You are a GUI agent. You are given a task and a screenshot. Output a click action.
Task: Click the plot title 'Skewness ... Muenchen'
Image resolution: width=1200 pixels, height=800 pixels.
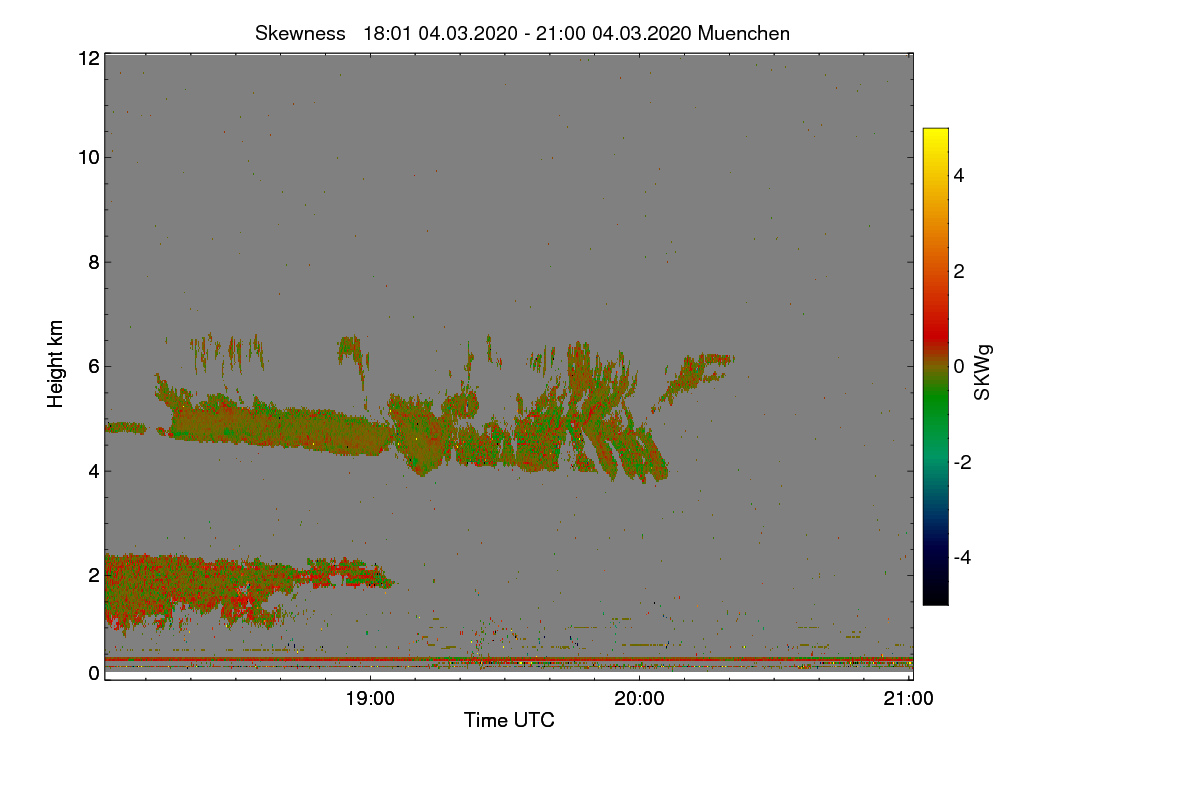pyautogui.click(x=522, y=33)
